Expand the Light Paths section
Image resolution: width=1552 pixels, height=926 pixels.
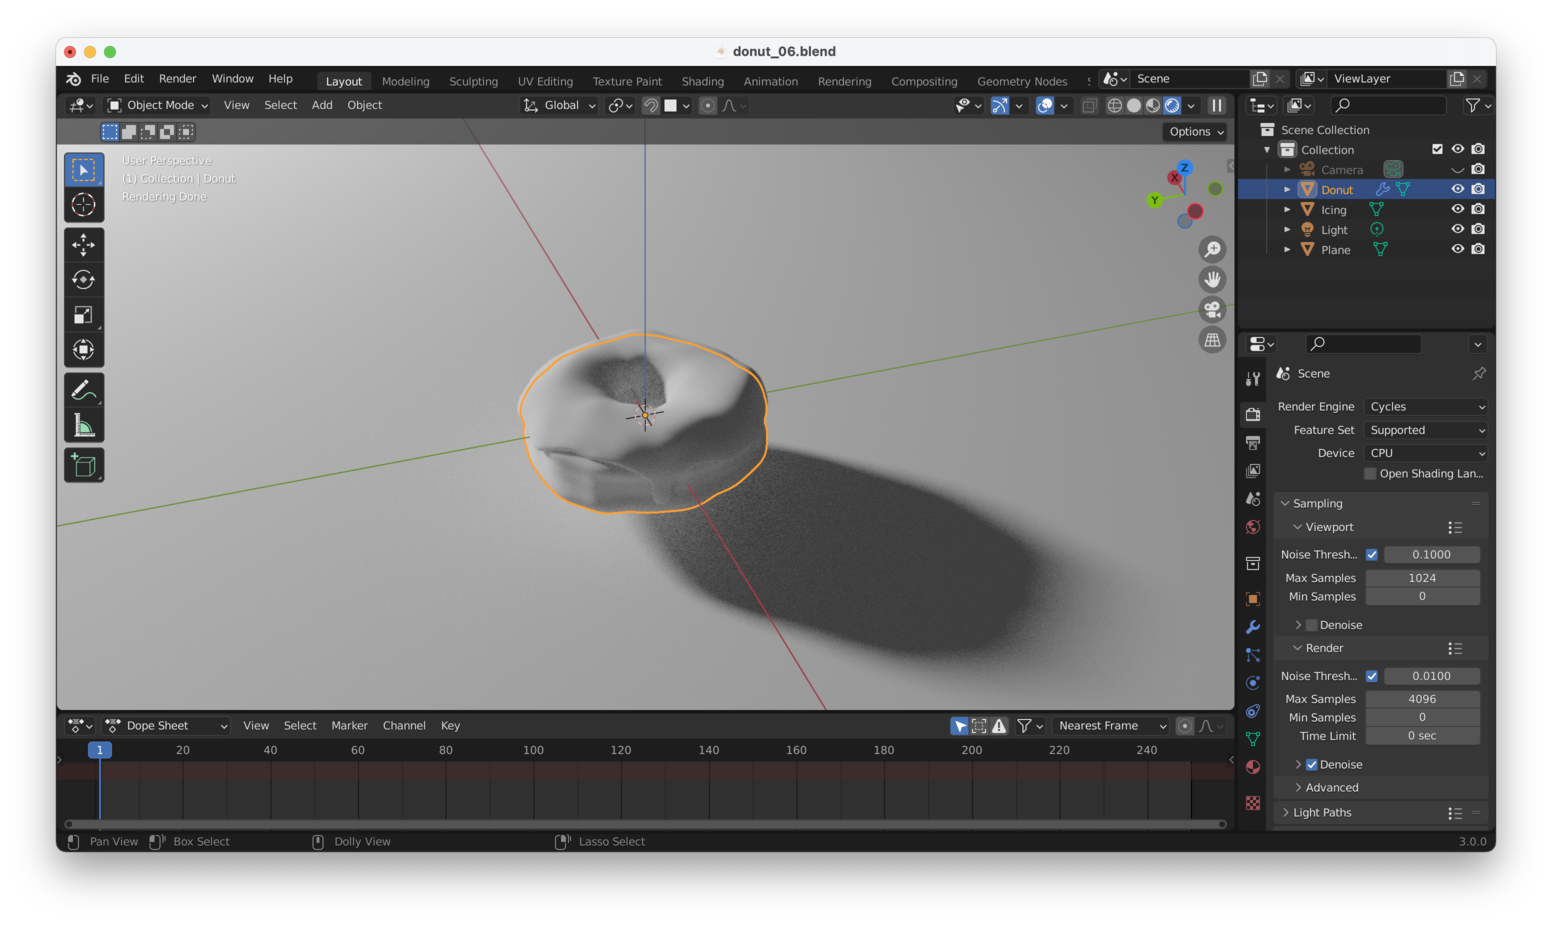pyautogui.click(x=1320, y=812)
